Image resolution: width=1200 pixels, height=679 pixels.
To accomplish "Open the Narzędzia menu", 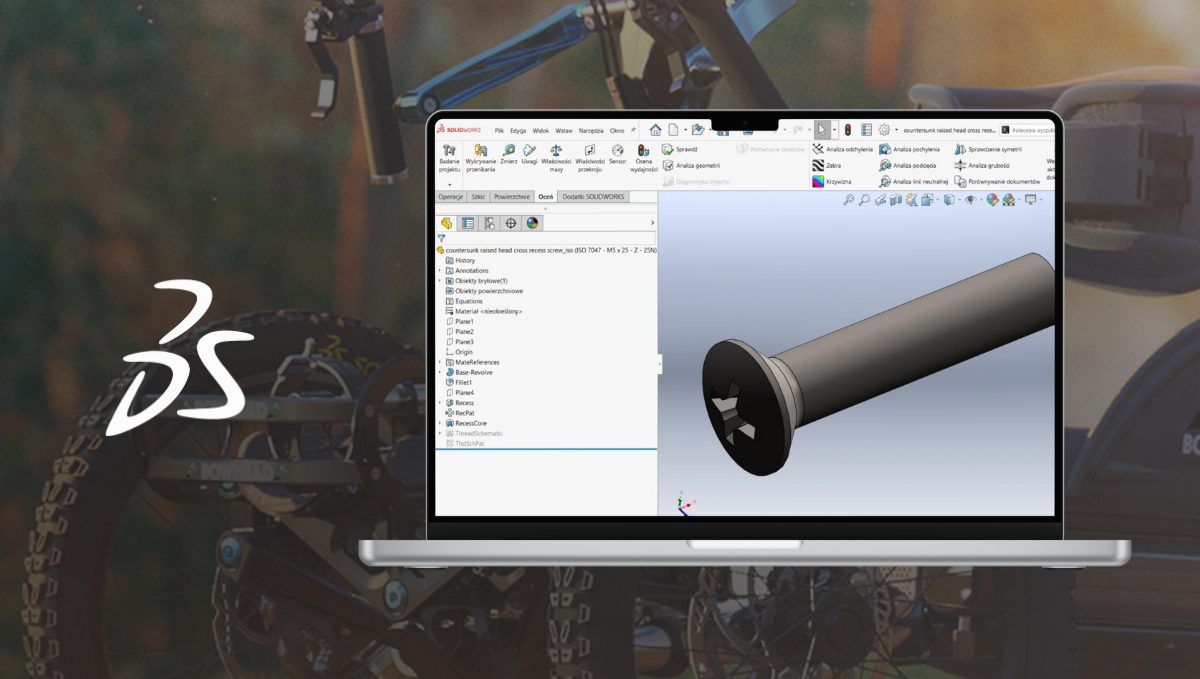I will point(591,130).
